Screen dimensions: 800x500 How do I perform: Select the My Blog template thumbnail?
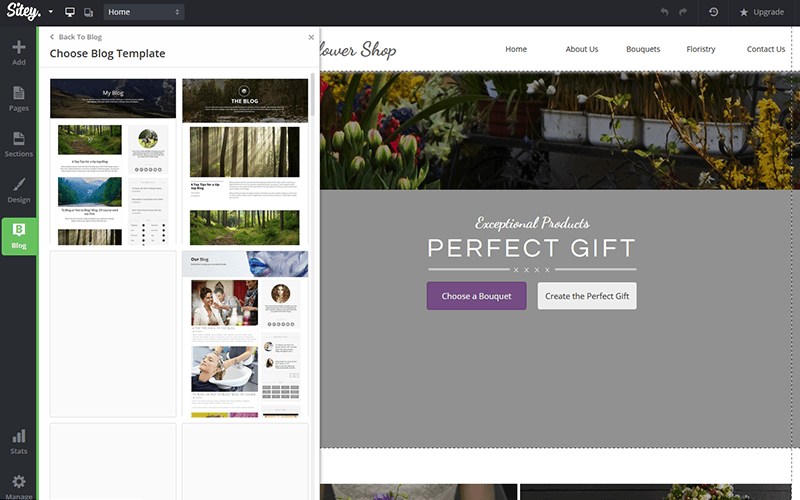click(x=113, y=162)
